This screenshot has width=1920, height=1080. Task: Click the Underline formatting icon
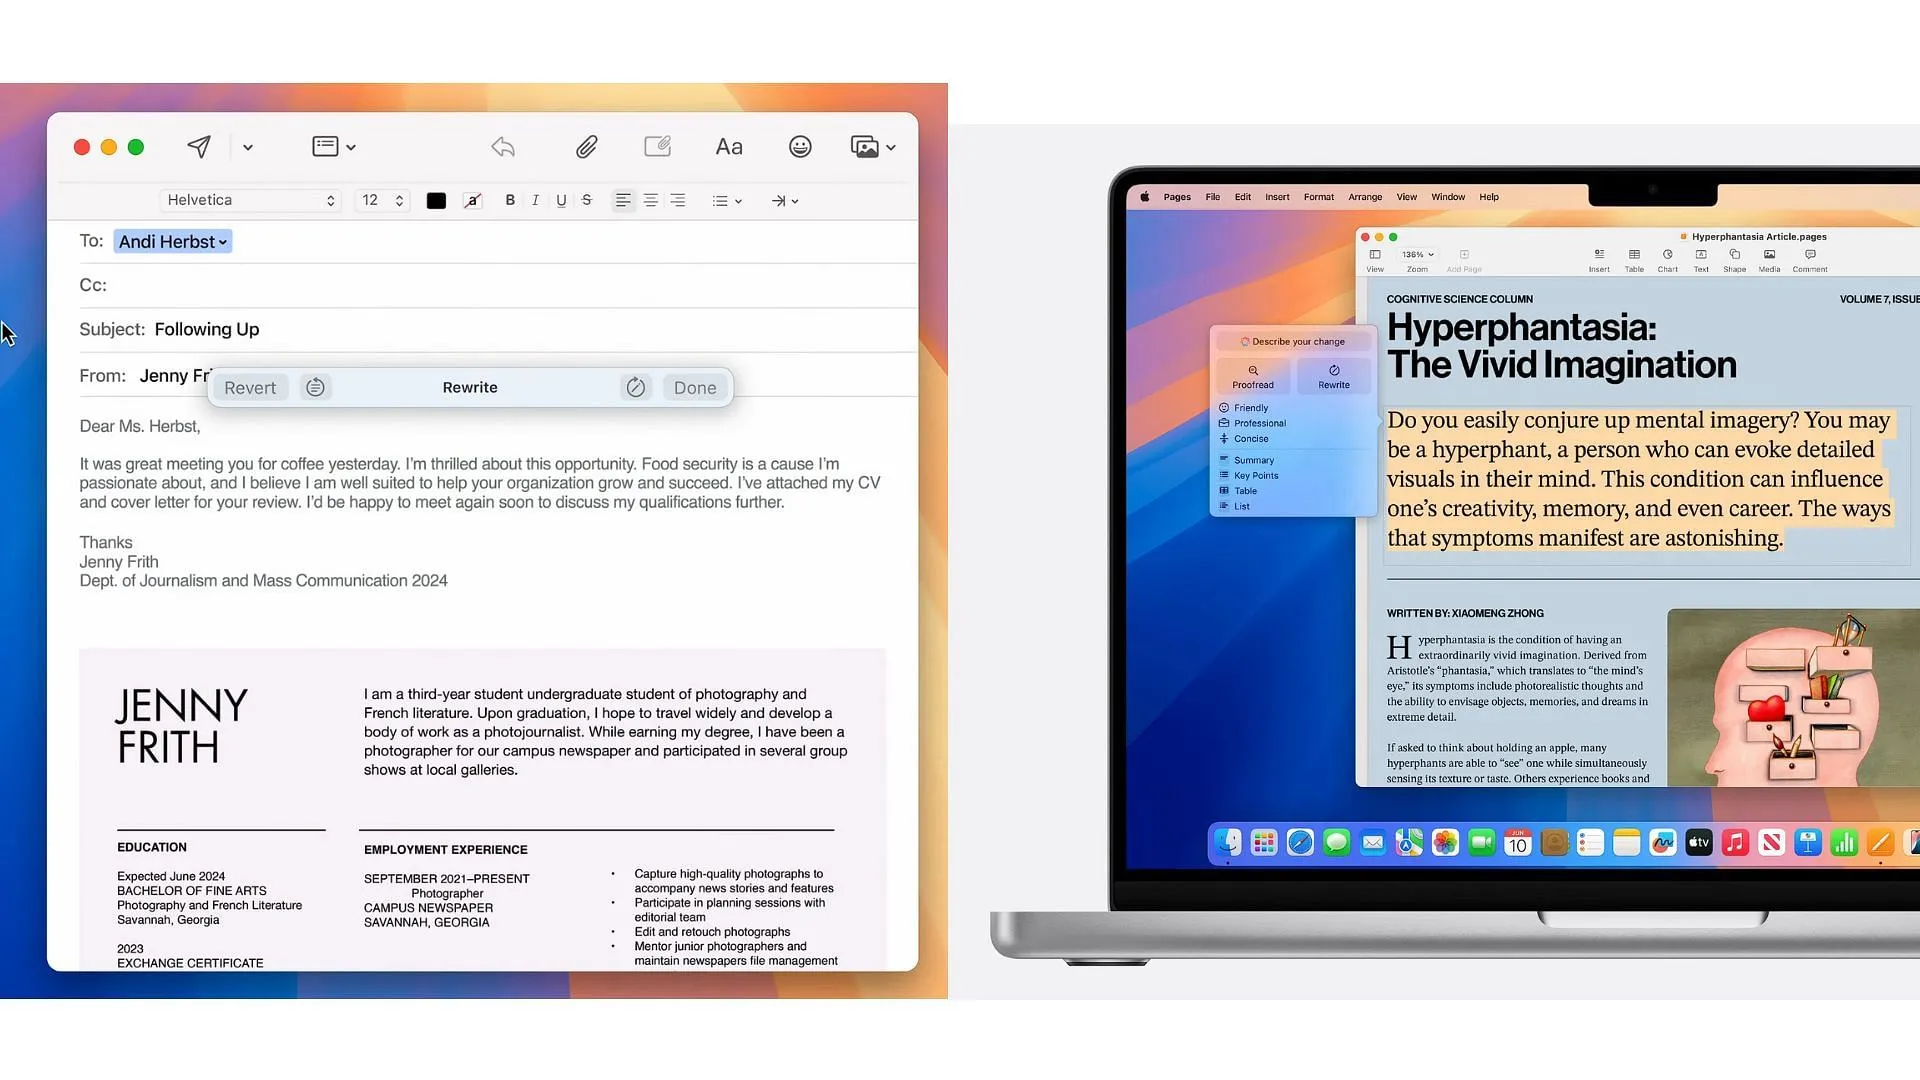(x=559, y=200)
